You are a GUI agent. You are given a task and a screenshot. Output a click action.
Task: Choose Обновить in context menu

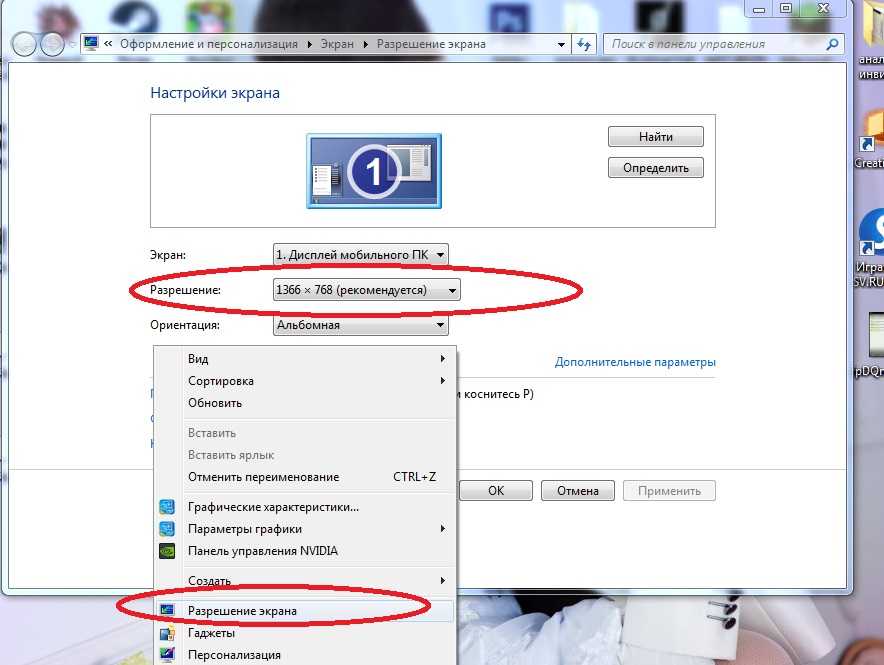point(304,403)
